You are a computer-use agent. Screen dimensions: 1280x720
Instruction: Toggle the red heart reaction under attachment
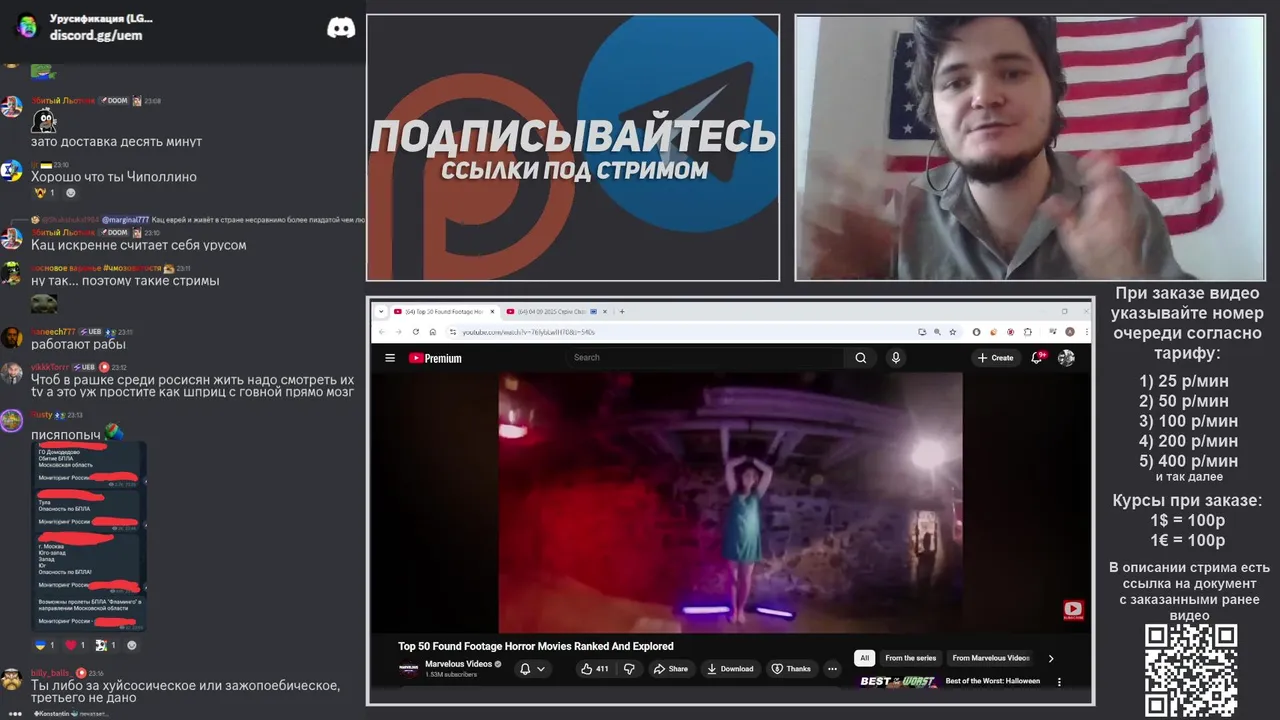click(x=76, y=645)
